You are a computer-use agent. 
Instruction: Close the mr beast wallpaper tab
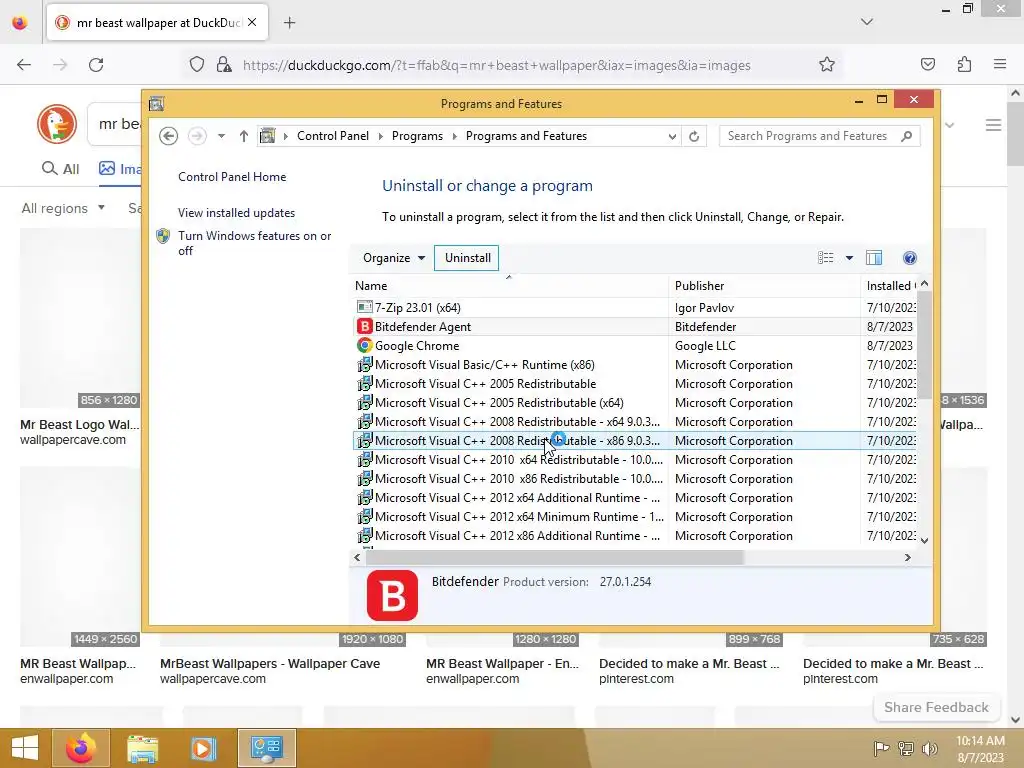[252, 22]
